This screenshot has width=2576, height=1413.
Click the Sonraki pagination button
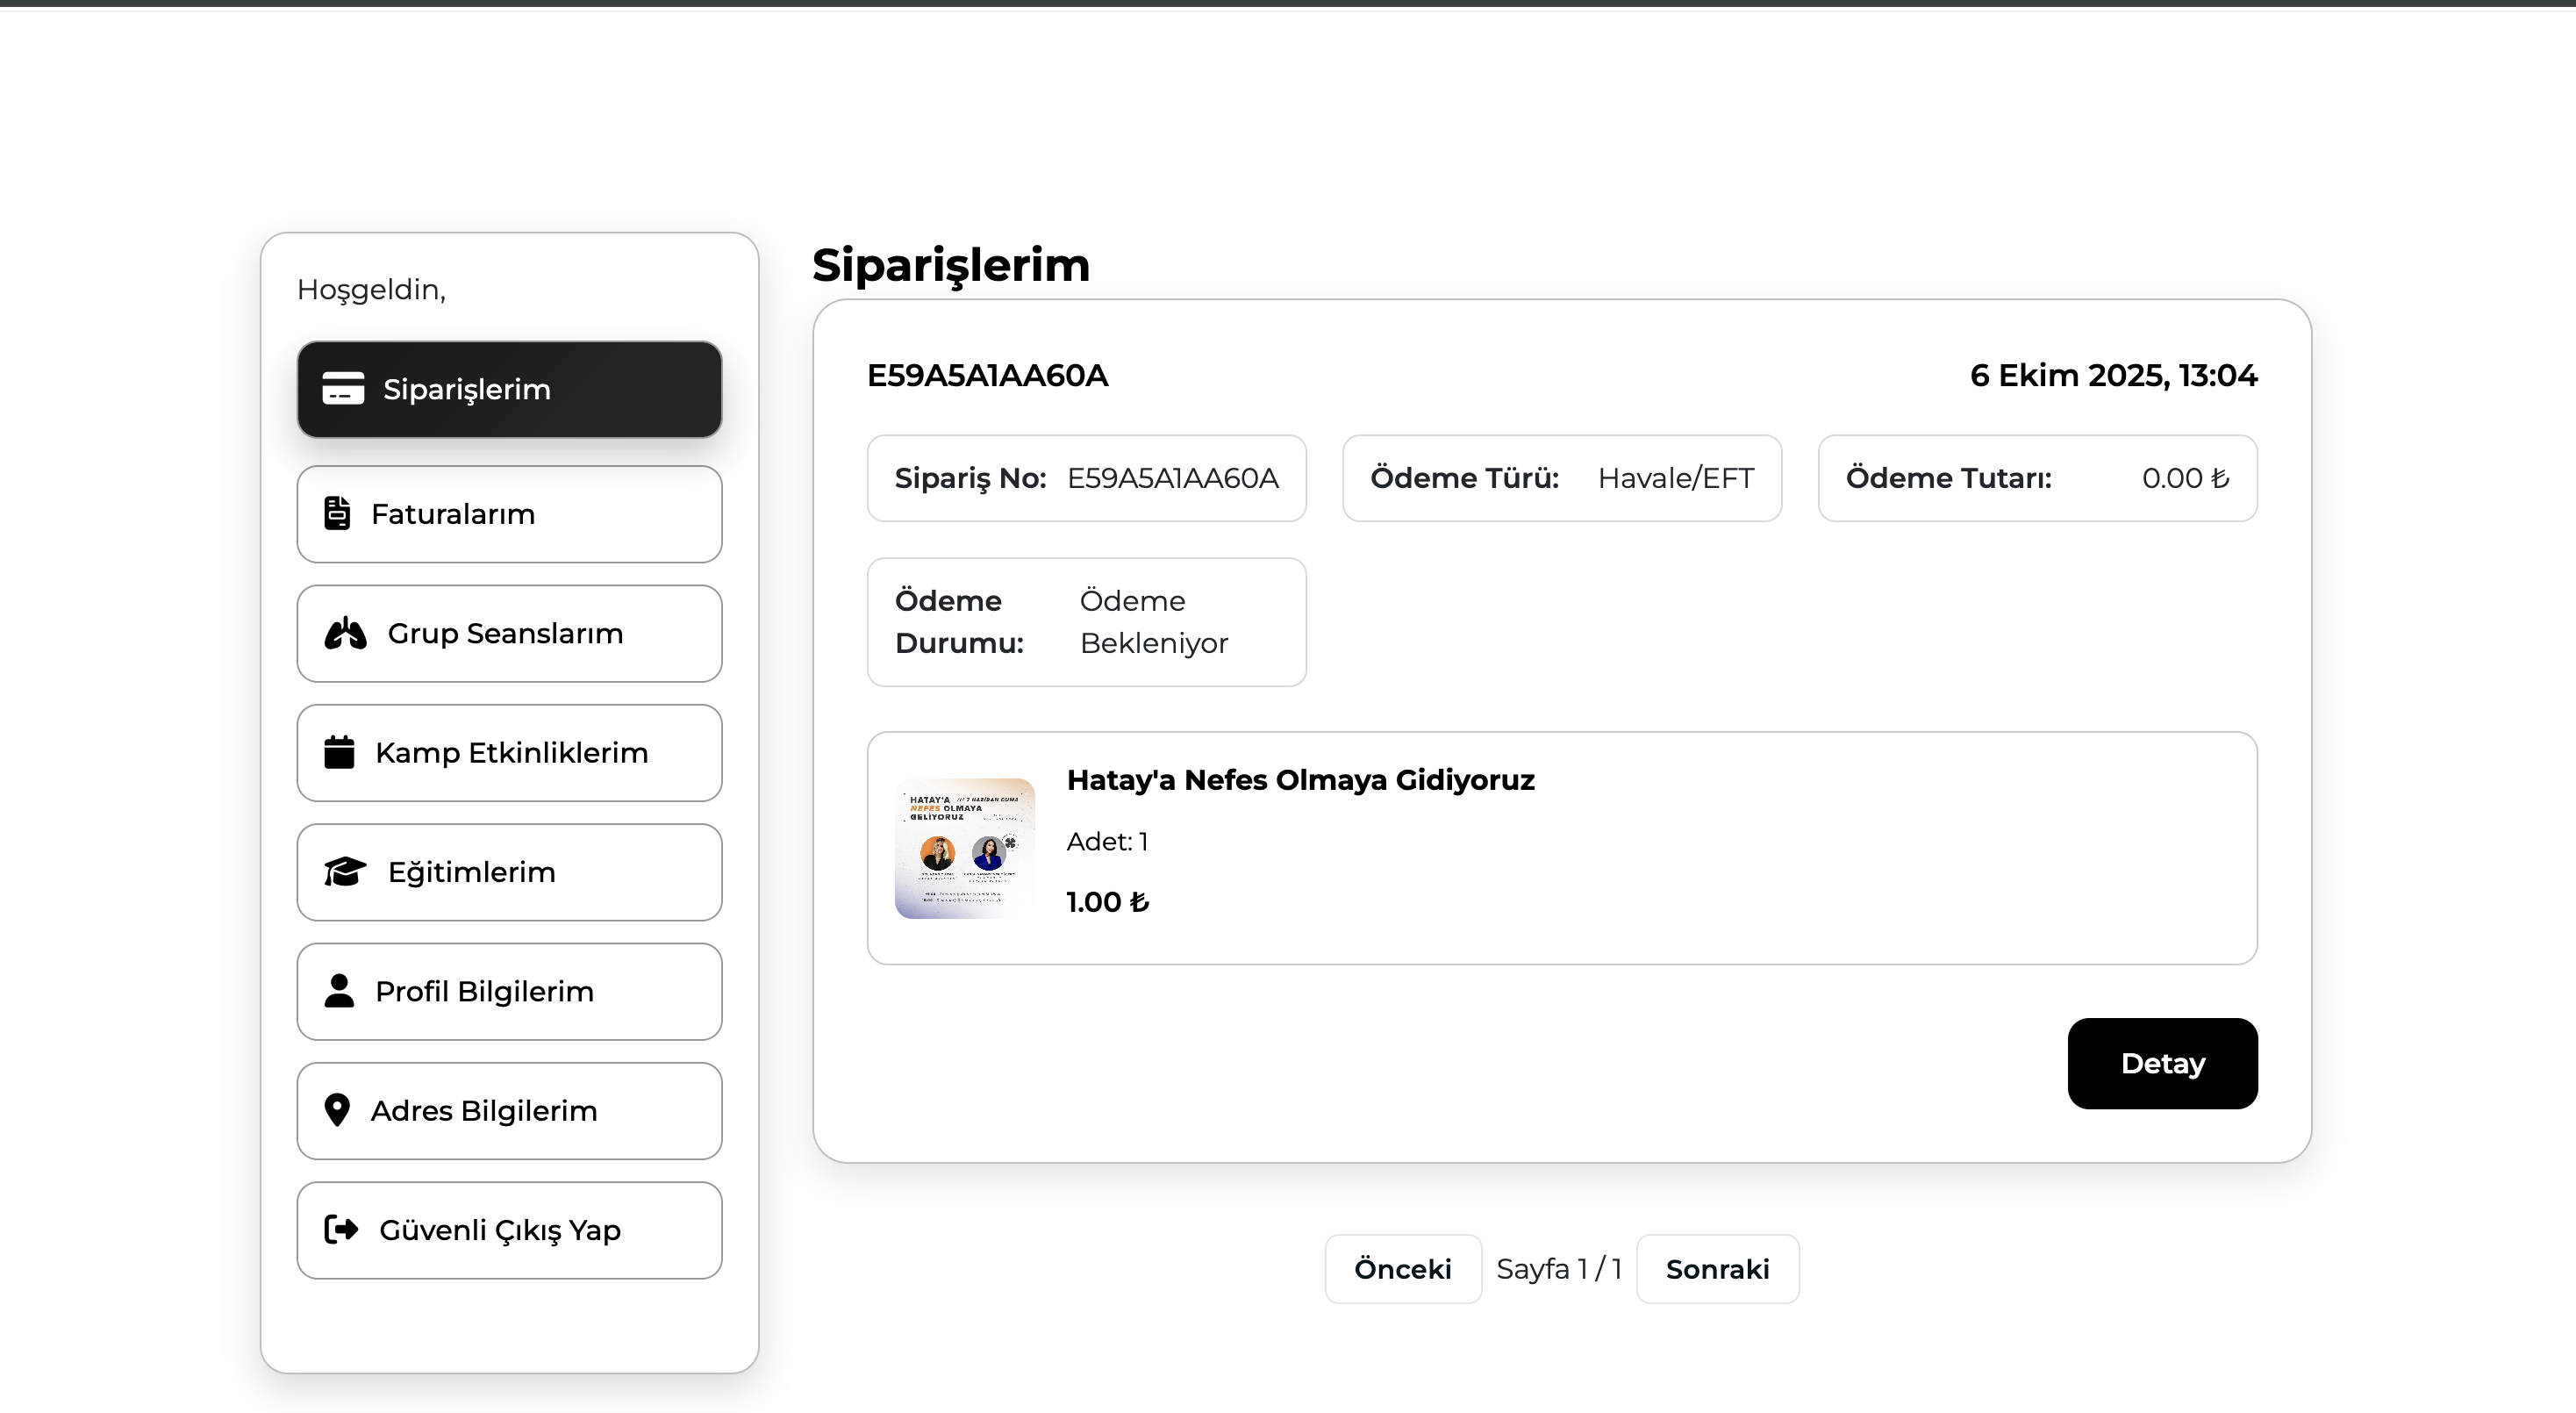click(x=1717, y=1269)
